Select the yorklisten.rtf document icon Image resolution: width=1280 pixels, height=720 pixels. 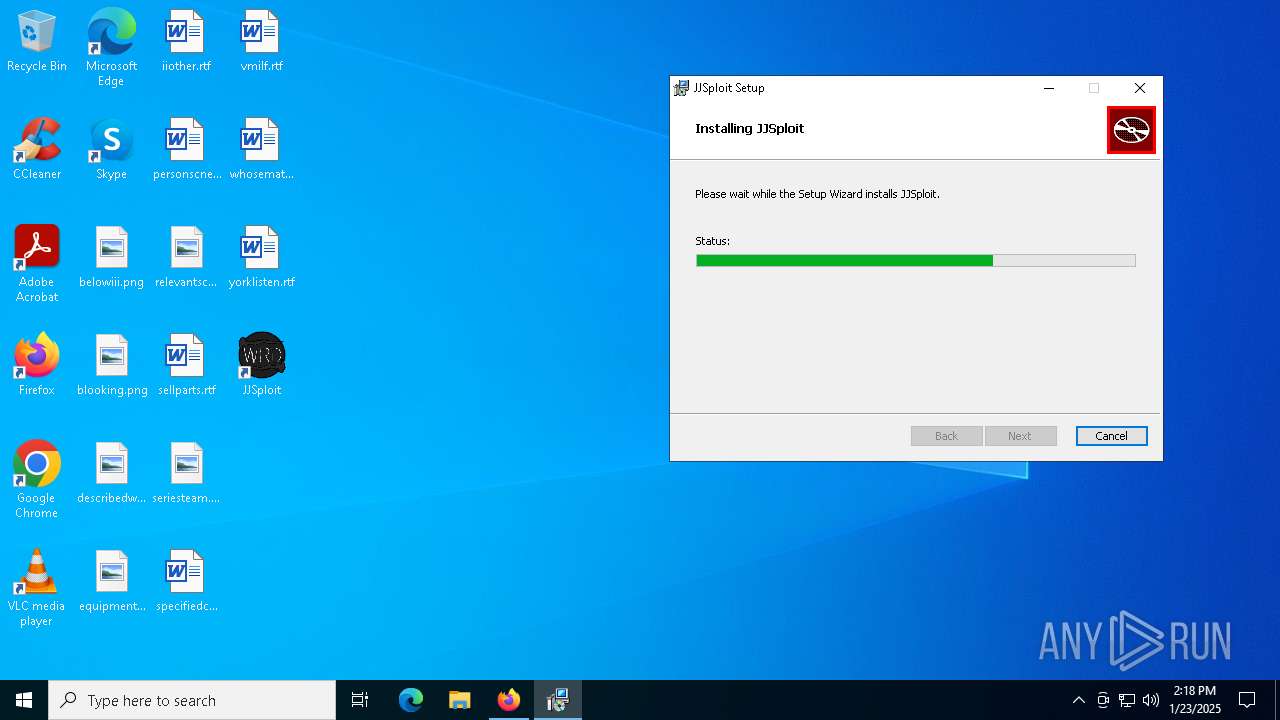pyautogui.click(x=261, y=258)
